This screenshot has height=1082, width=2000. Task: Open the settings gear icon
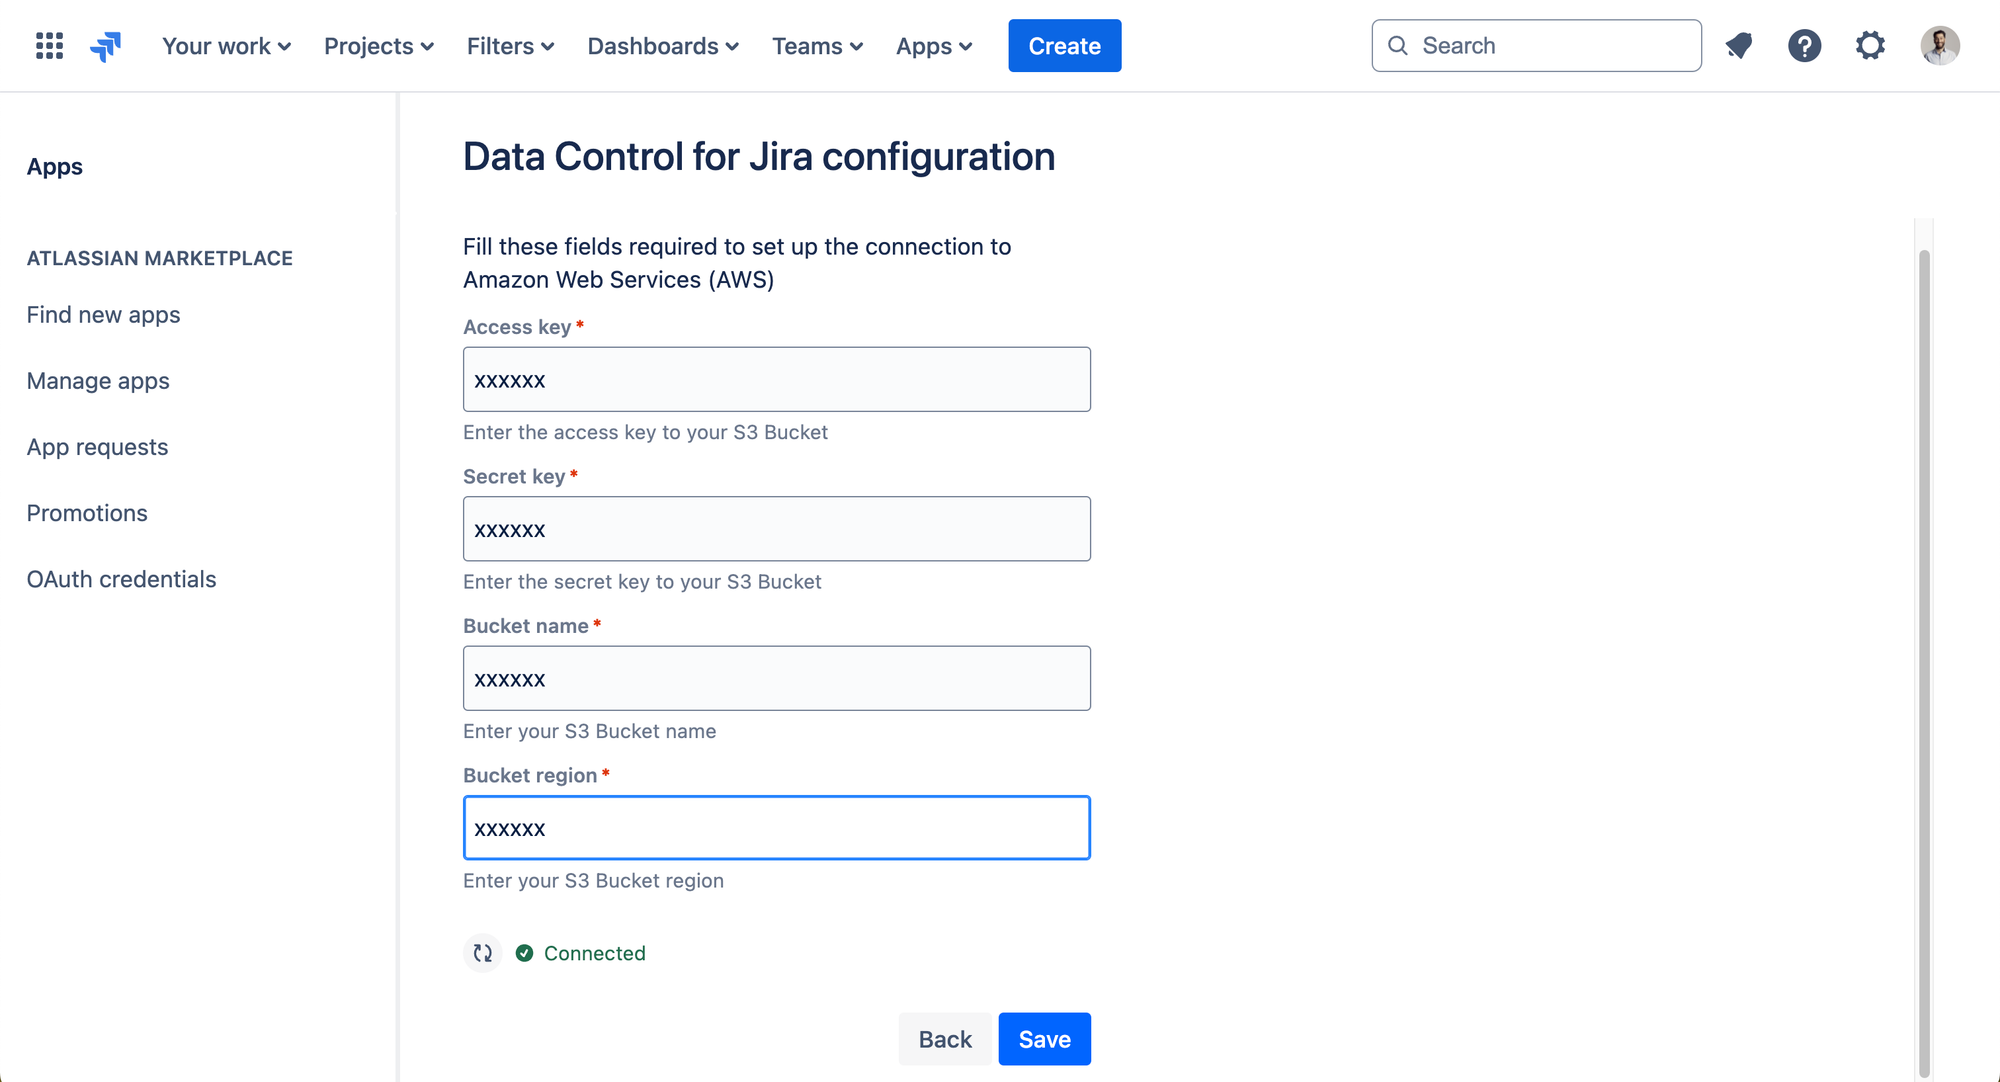click(1871, 44)
